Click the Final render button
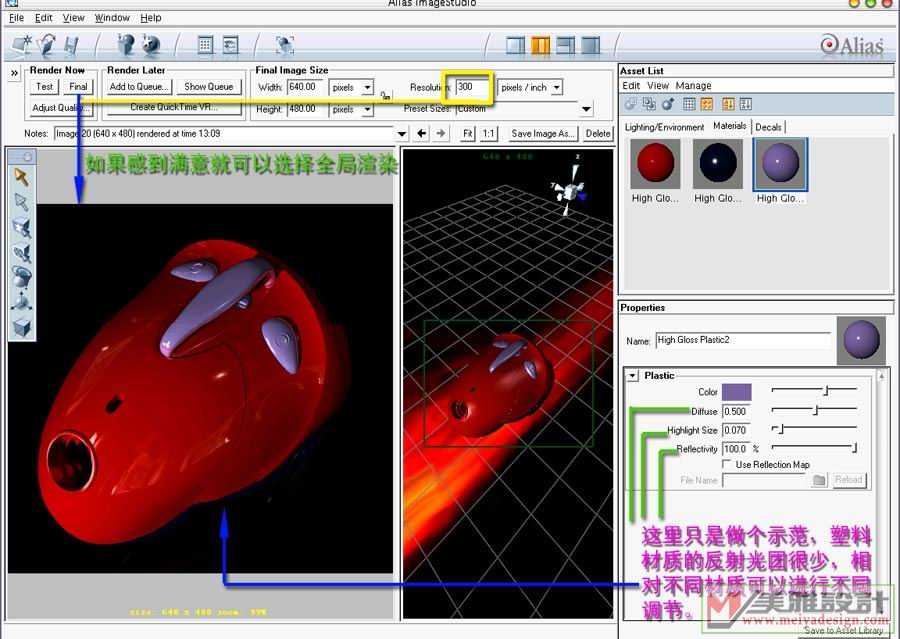The image size is (900, 639). point(78,87)
